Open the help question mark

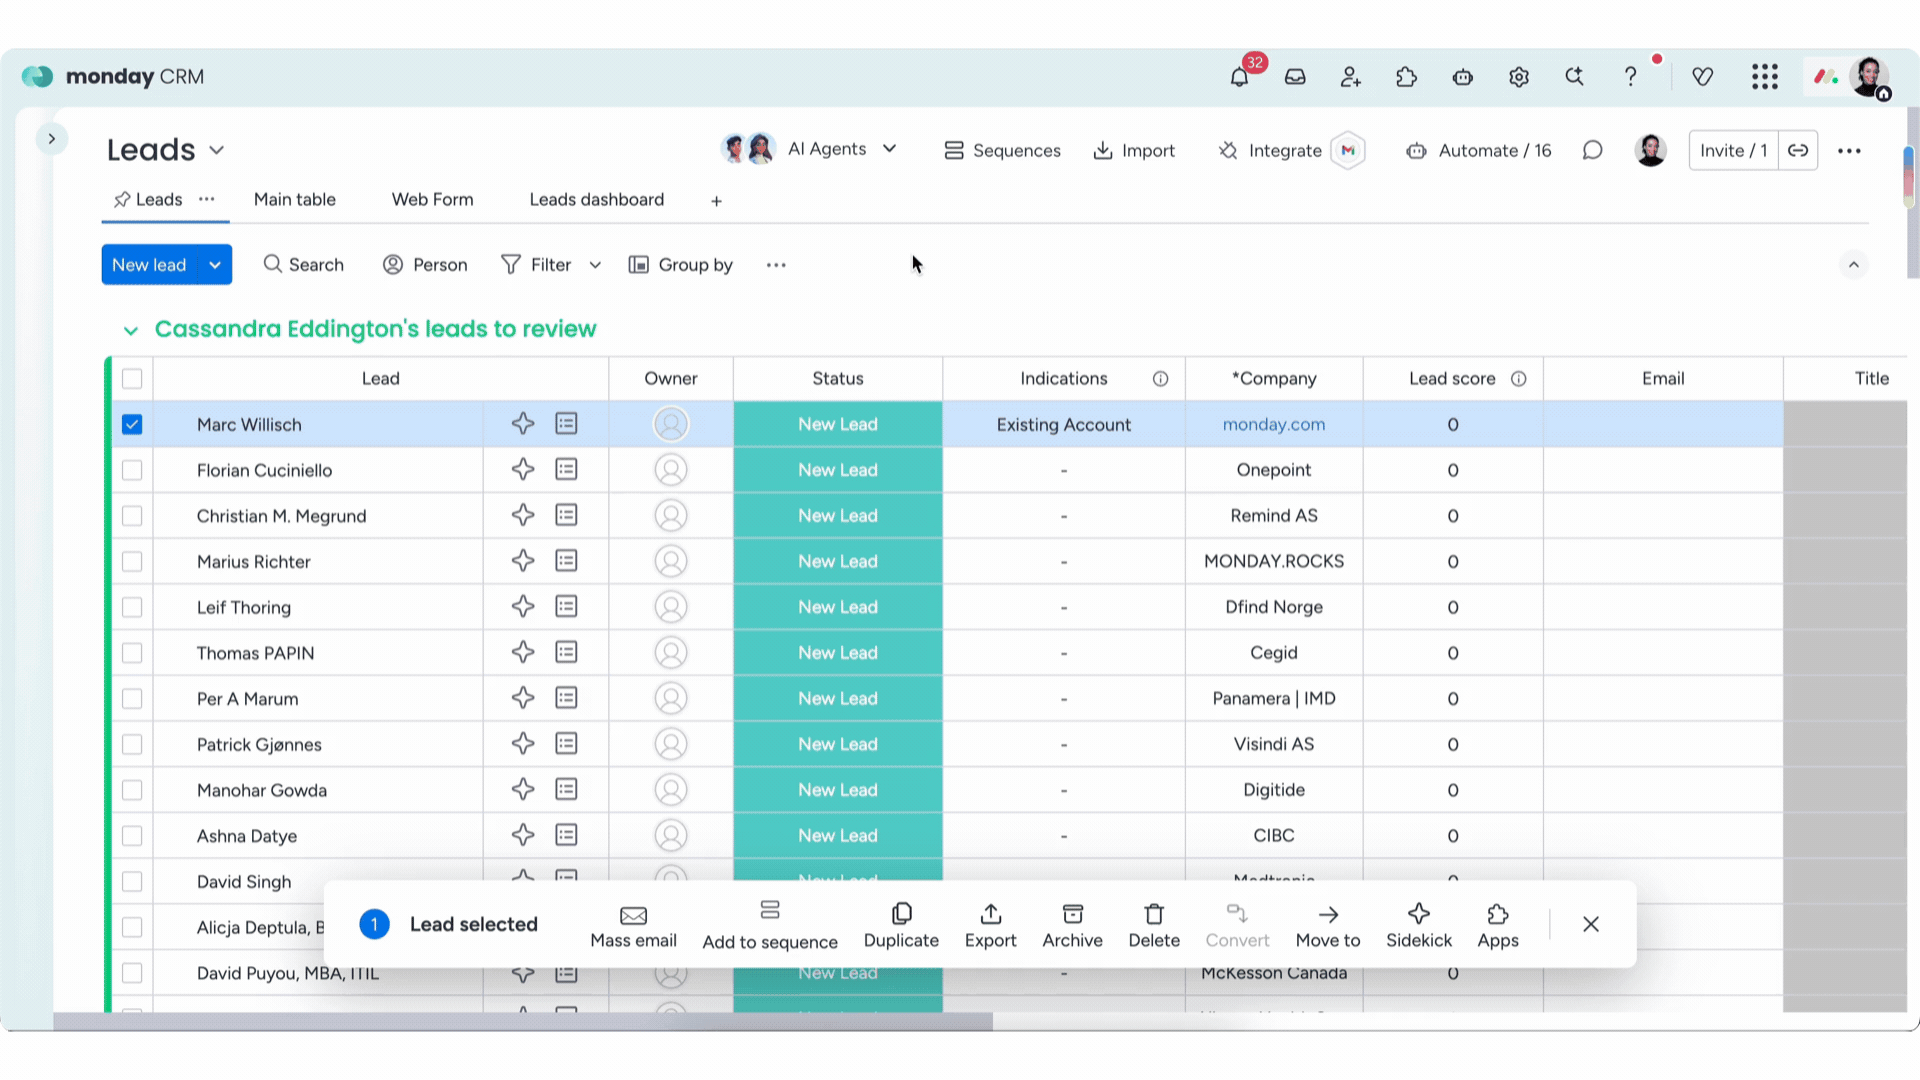[1631, 77]
